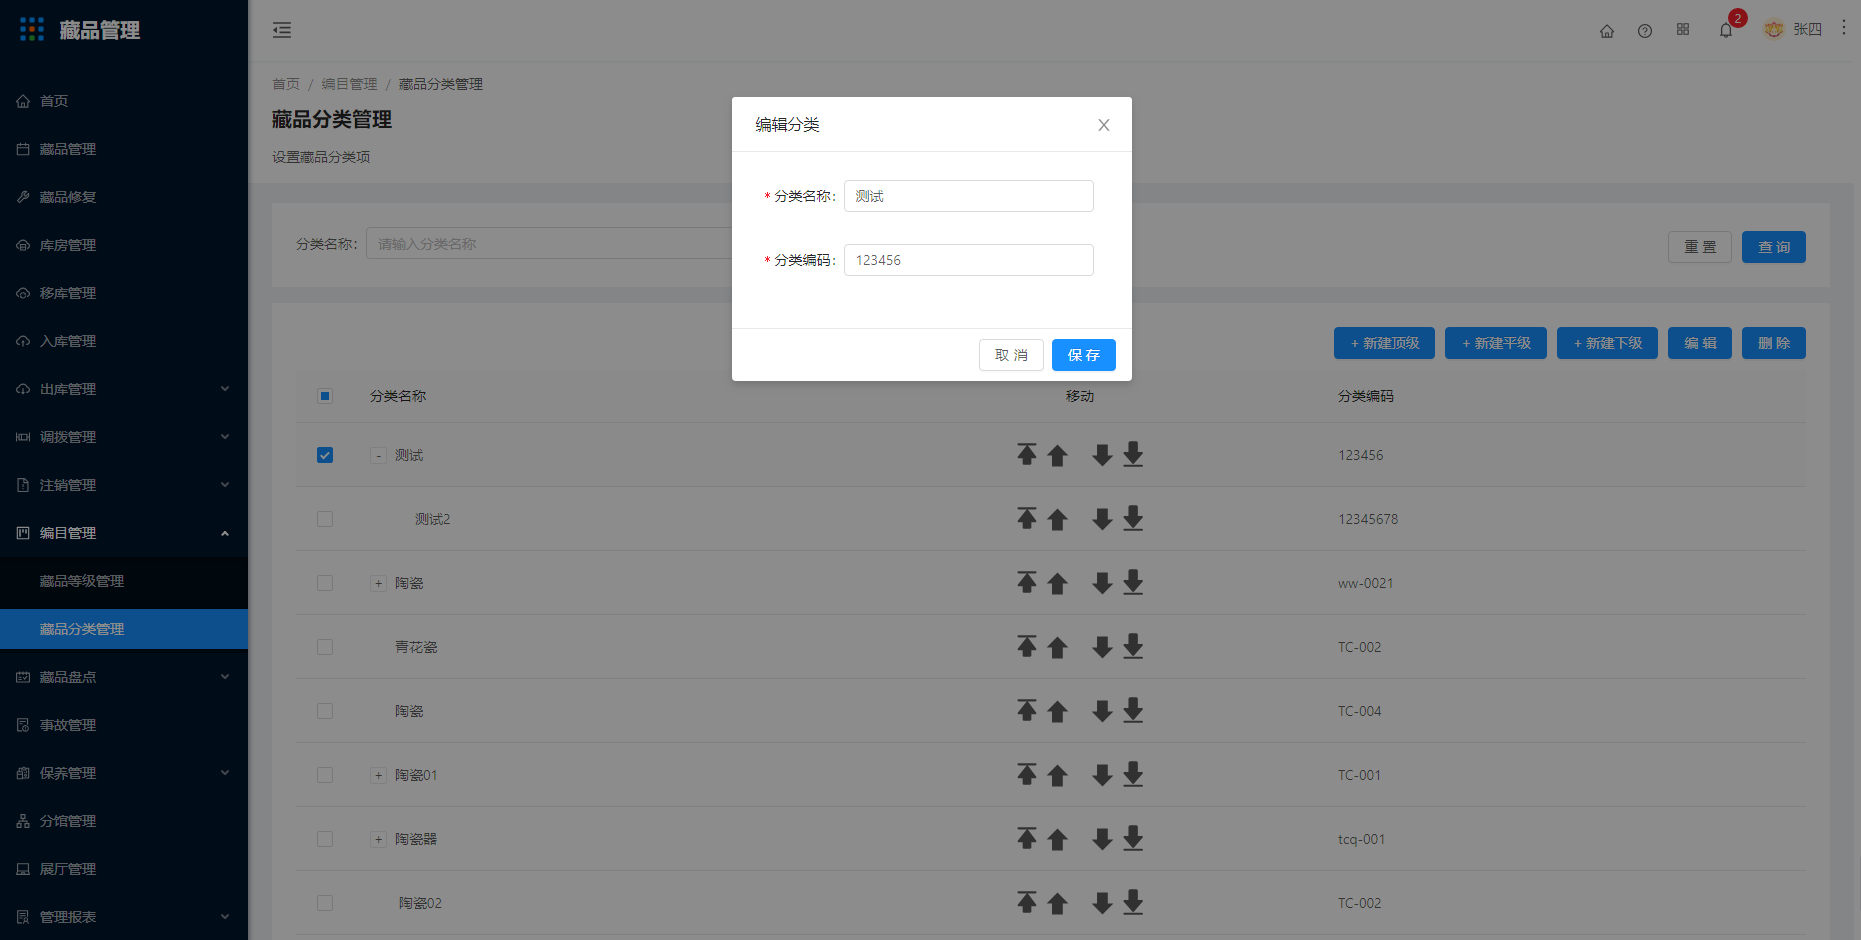Viewport: 1861px width, 940px height.
Task: Check the 陶瓷02 row checkbox
Action: (325, 903)
